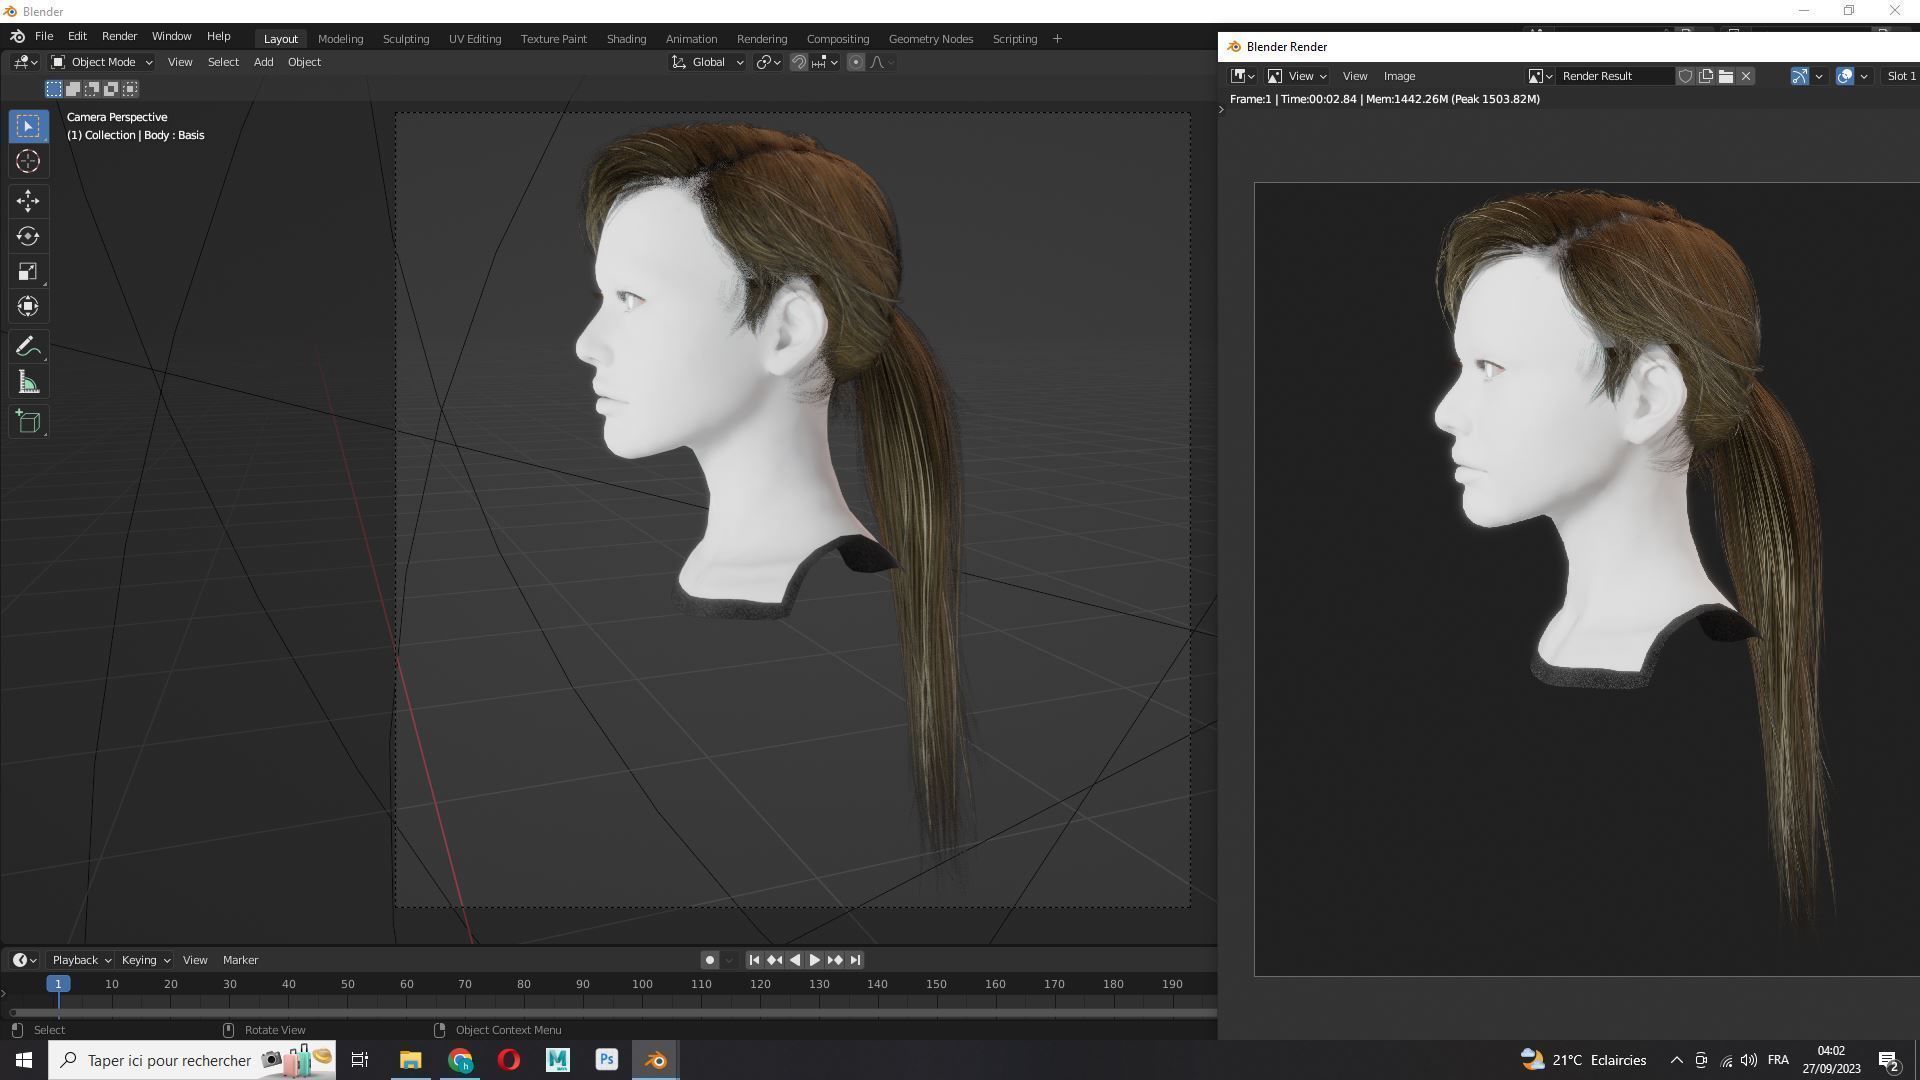The width and height of the screenshot is (1920, 1080).
Task: Open the Image menu in Render window
Action: click(1399, 76)
